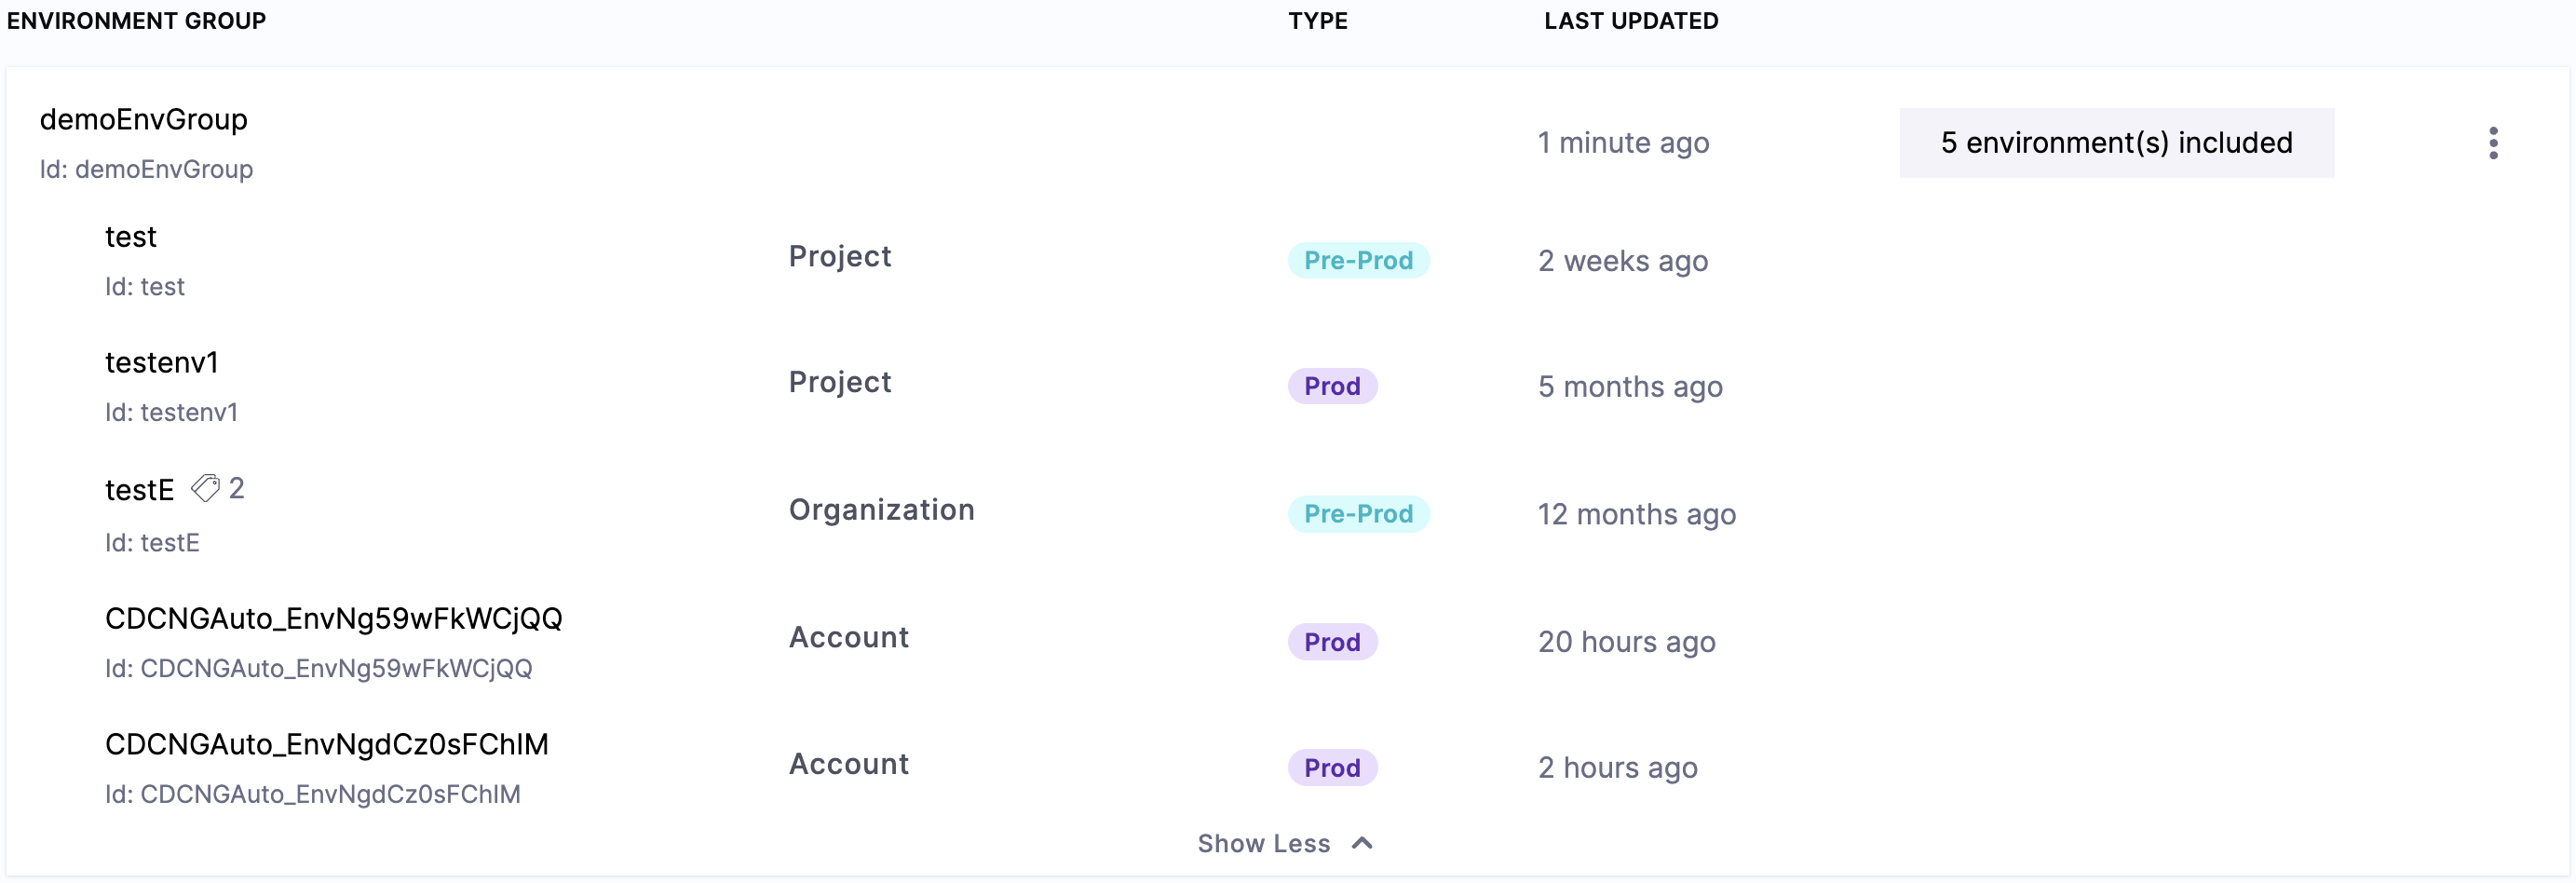
Task: Click the Pre-Prod tag on the testE row
Action: click(x=1358, y=514)
